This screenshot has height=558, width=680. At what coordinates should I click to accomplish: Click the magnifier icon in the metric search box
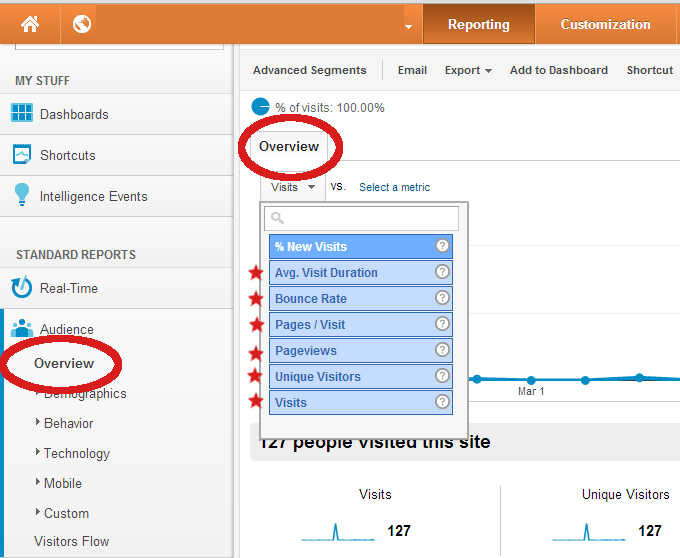(x=277, y=218)
